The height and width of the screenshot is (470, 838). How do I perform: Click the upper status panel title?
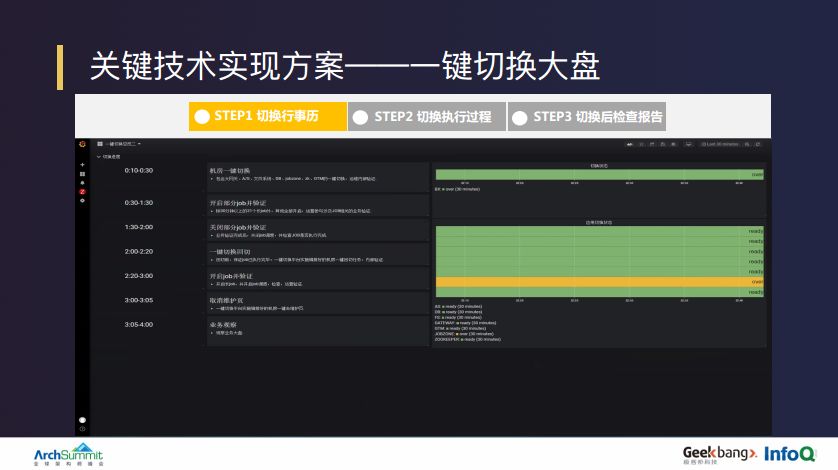pyautogui.click(x=599, y=166)
